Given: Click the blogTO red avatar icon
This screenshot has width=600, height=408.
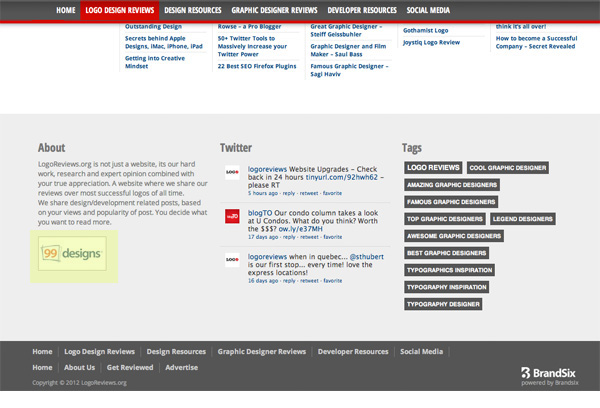Looking at the screenshot, I should 232,215.
